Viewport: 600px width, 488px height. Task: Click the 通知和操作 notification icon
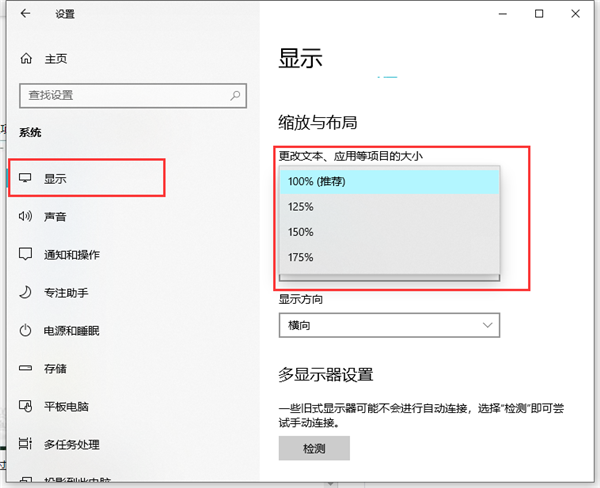(26, 255)
